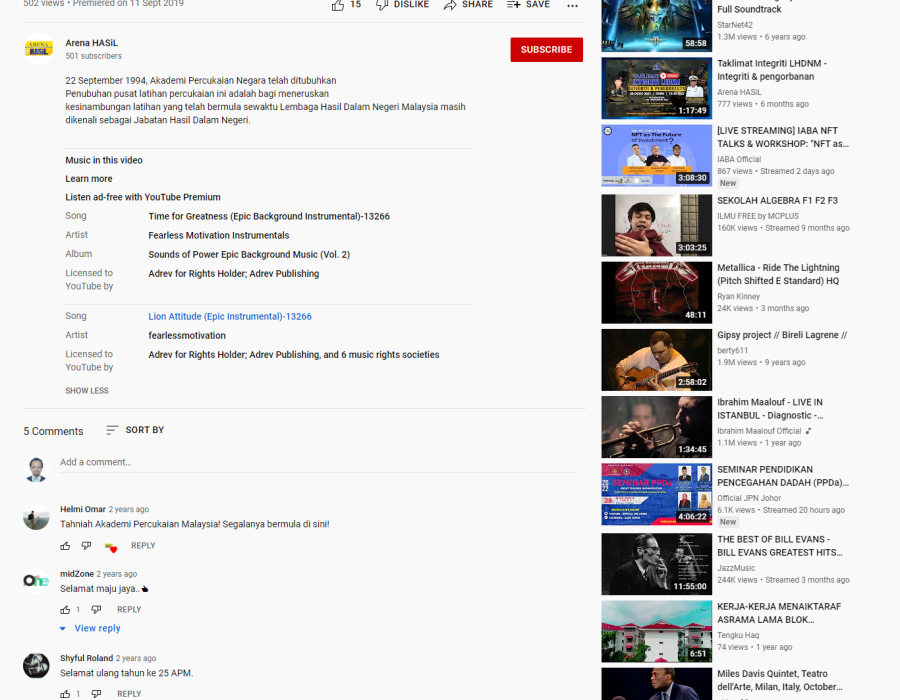Image resolution: width=900 pixels, height=700 pixels.
Task: Click Learn more under Music in this video
Action: point(89,178)
